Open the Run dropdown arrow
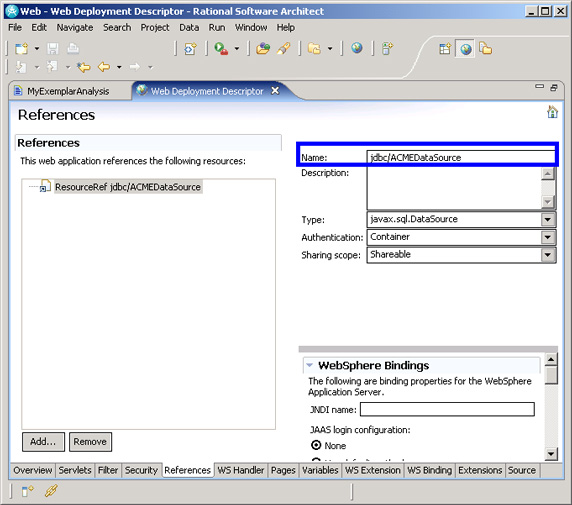This screenshot has height=505, width=572. pyautogui.click(x=237, y=49)
